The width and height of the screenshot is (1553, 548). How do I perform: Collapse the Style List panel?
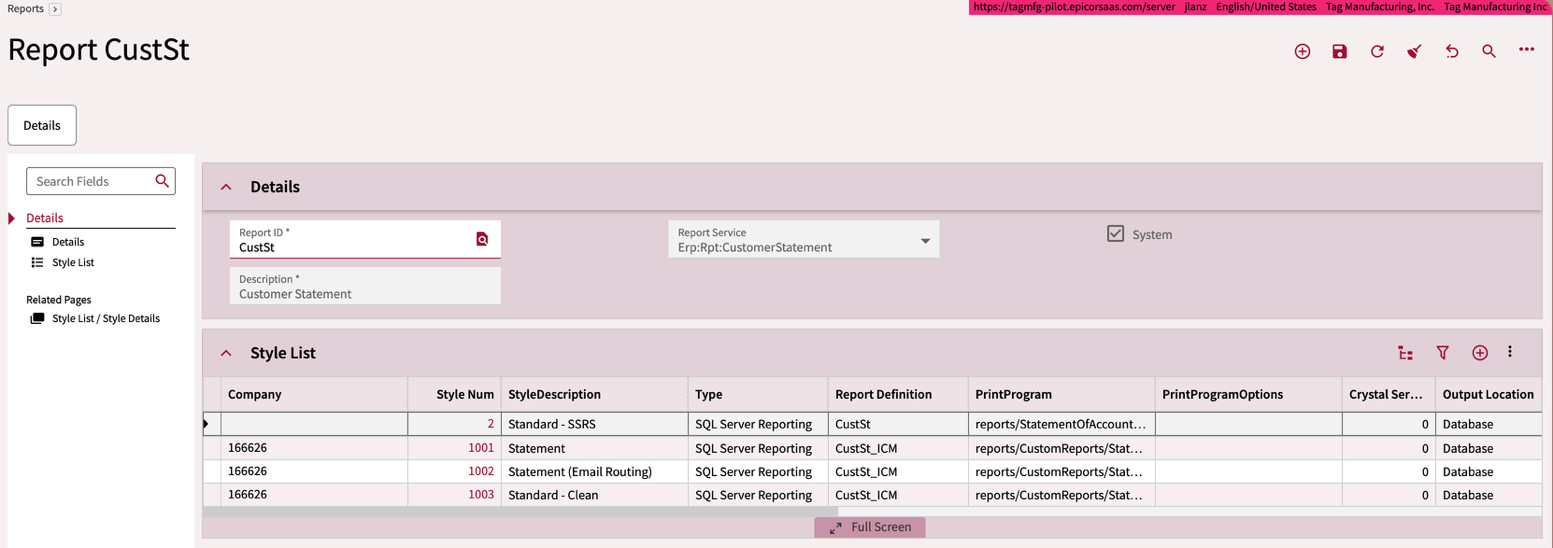(x=226, y=353)
